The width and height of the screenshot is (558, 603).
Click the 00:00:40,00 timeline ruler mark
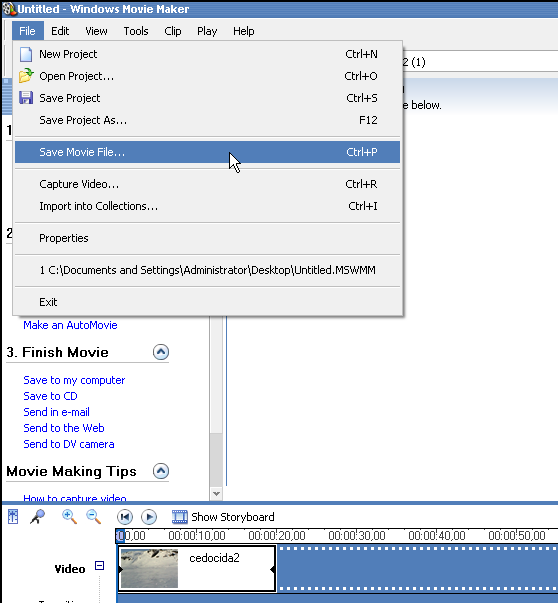click(x=437, y=536)
